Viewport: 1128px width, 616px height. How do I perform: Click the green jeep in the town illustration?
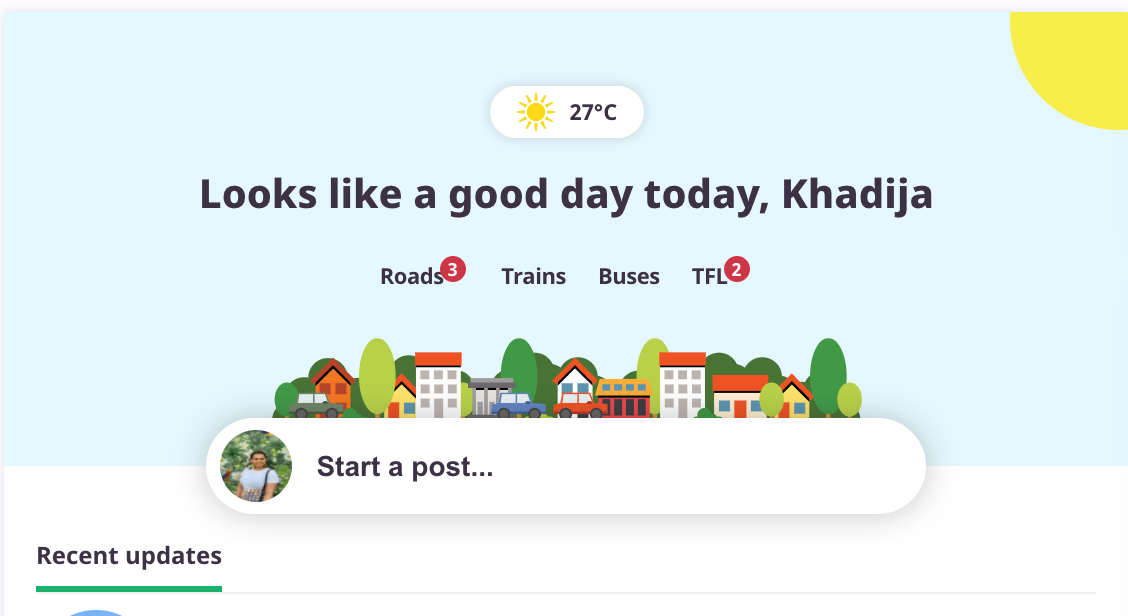(x=316, y=405)
